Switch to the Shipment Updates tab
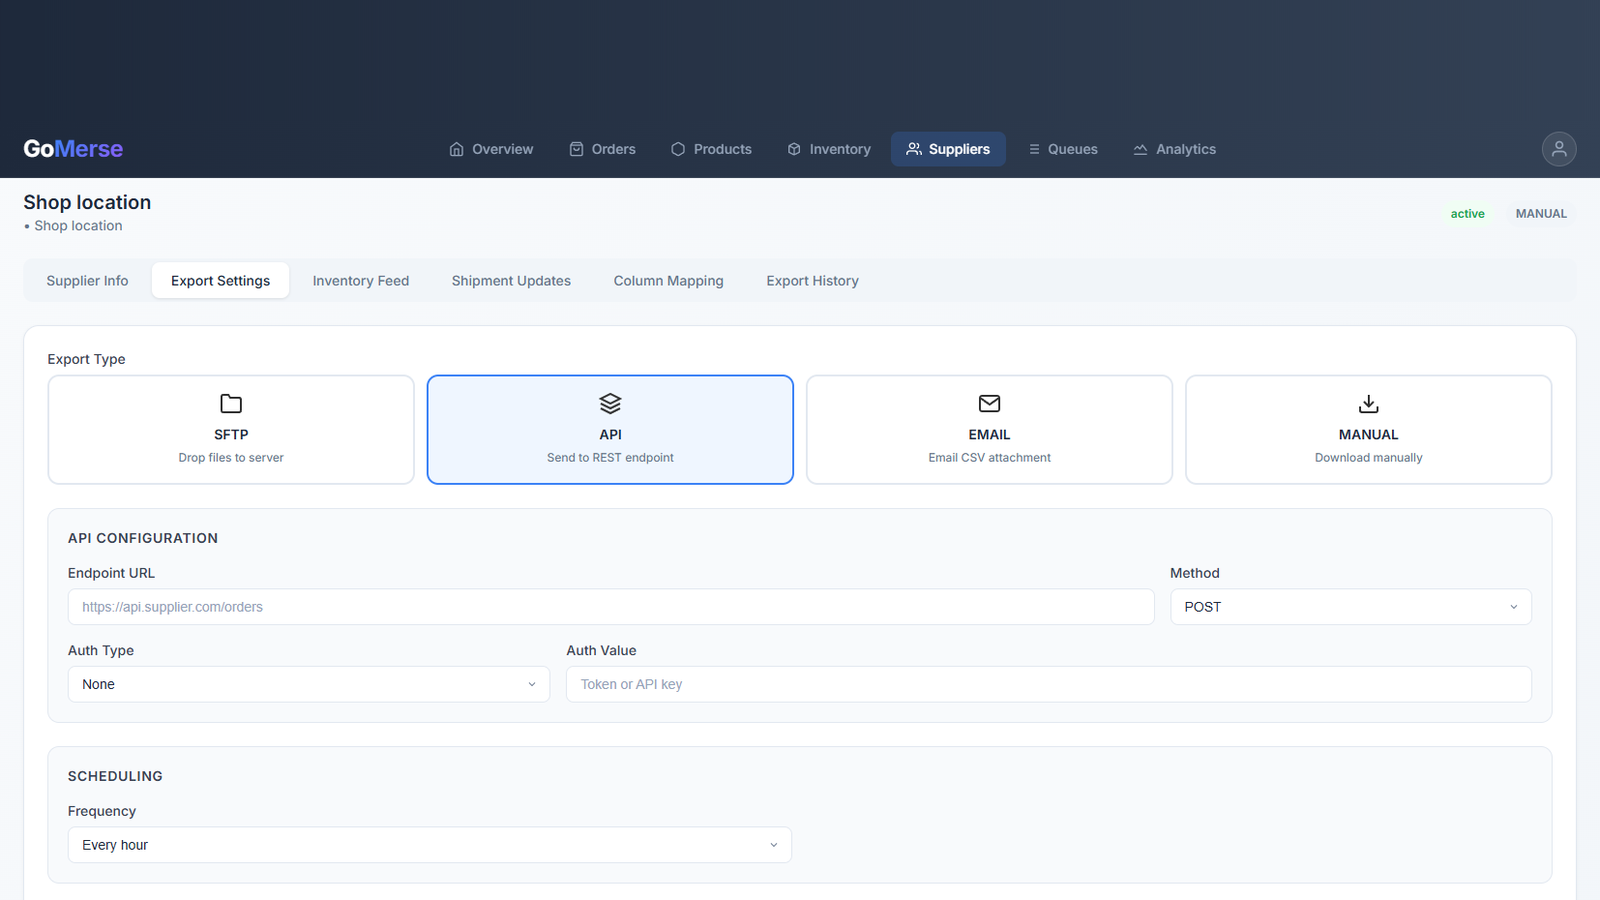The image size is (1600, 900). pyautogui.click(x=511, y=281)
